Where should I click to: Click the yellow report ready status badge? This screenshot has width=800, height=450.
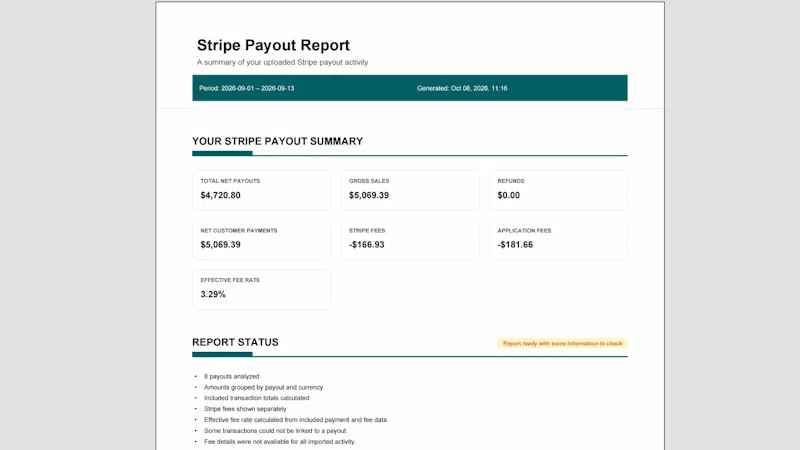(x=562, y=343)
